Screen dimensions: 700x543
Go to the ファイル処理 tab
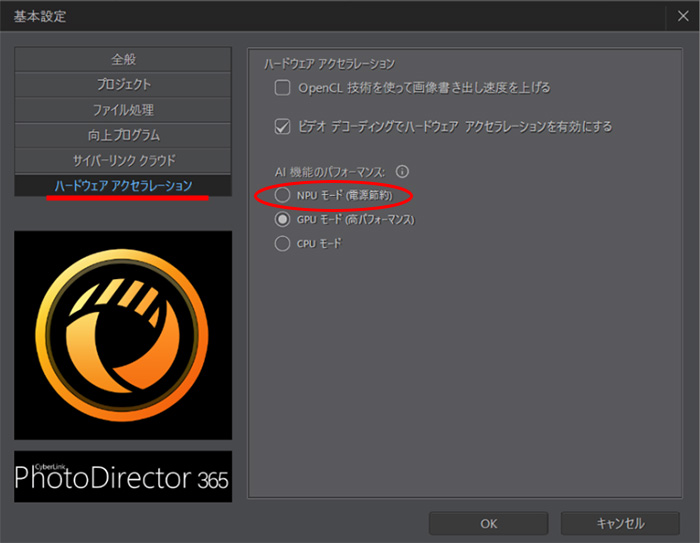(123, 110)
